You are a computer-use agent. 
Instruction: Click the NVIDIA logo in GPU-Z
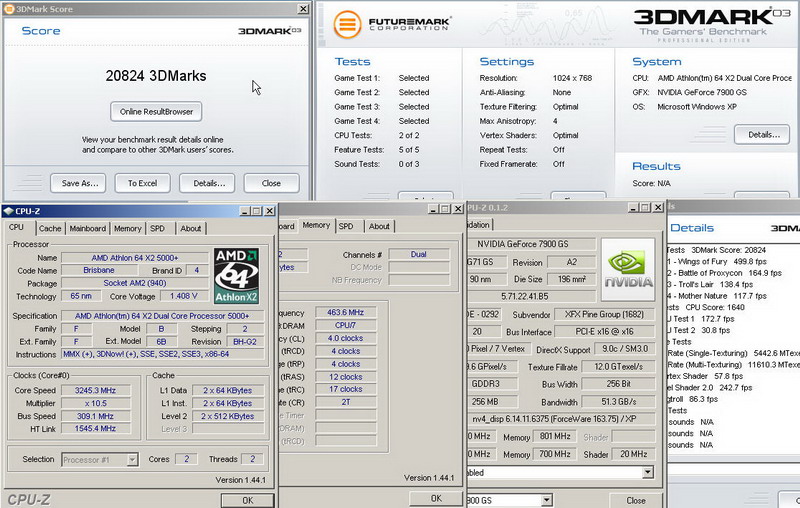628,269
